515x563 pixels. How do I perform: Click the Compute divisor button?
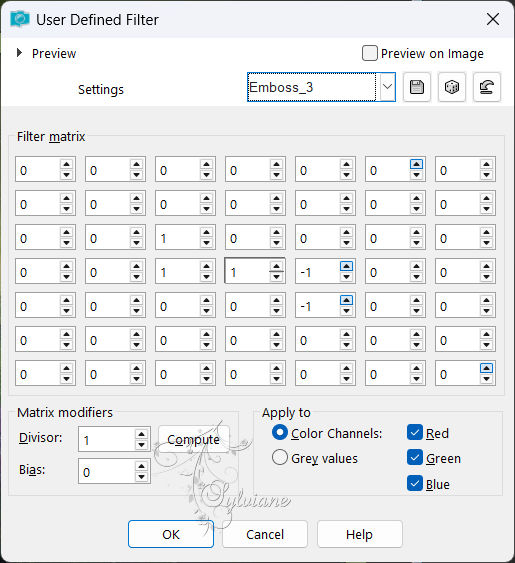(194, 439)
